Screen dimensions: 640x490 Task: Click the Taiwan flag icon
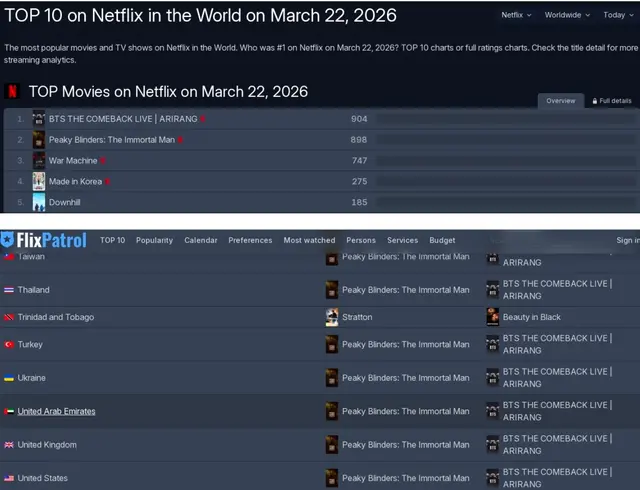(x=9, y=257)
